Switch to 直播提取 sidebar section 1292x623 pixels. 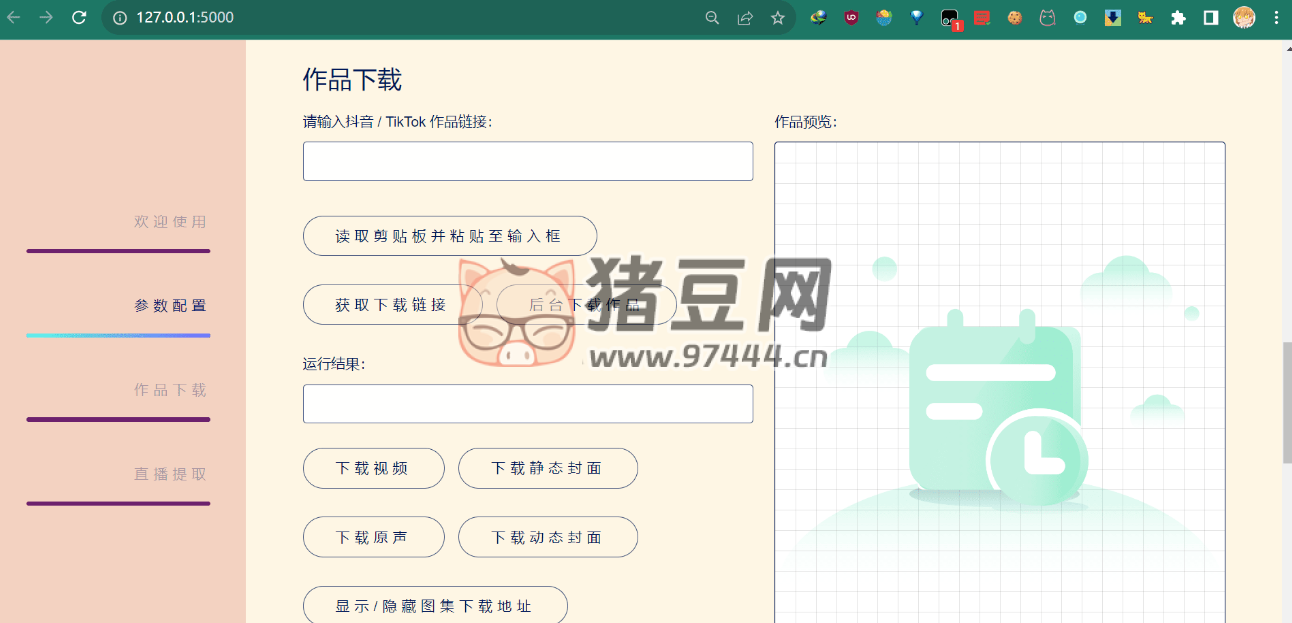(170, 474)
